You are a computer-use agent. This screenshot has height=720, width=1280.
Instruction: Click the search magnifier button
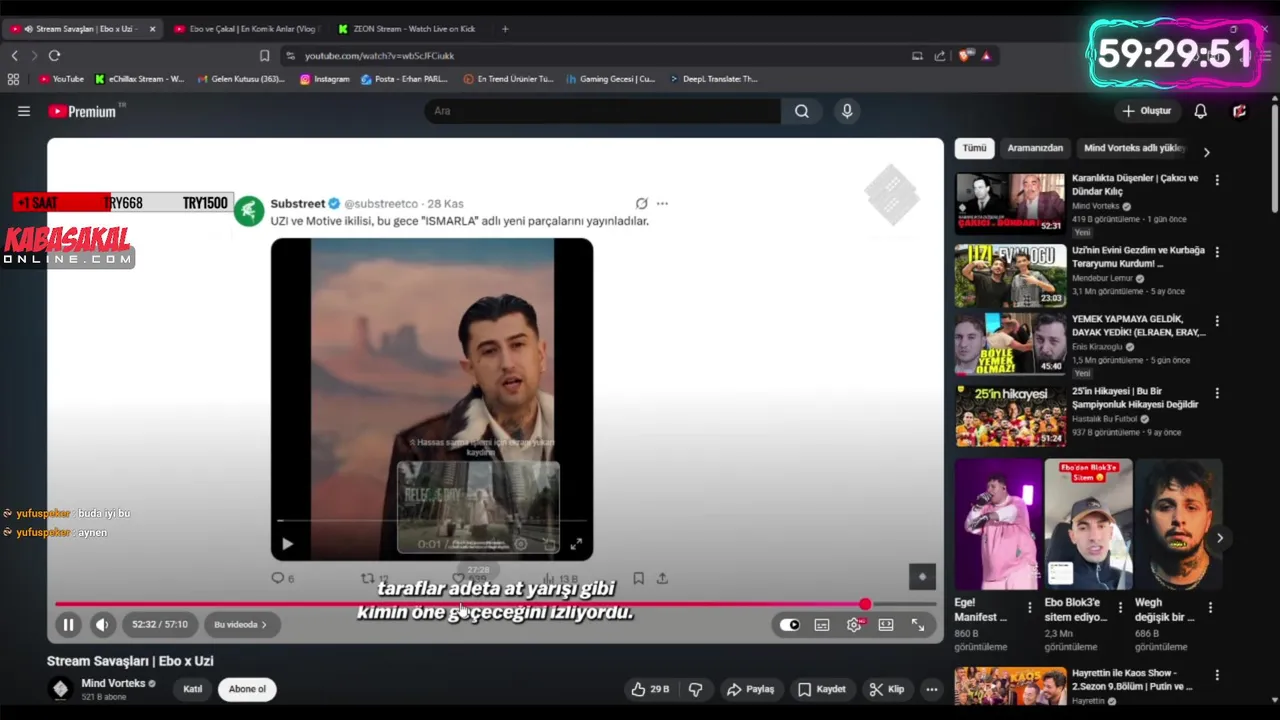(802, 111)
